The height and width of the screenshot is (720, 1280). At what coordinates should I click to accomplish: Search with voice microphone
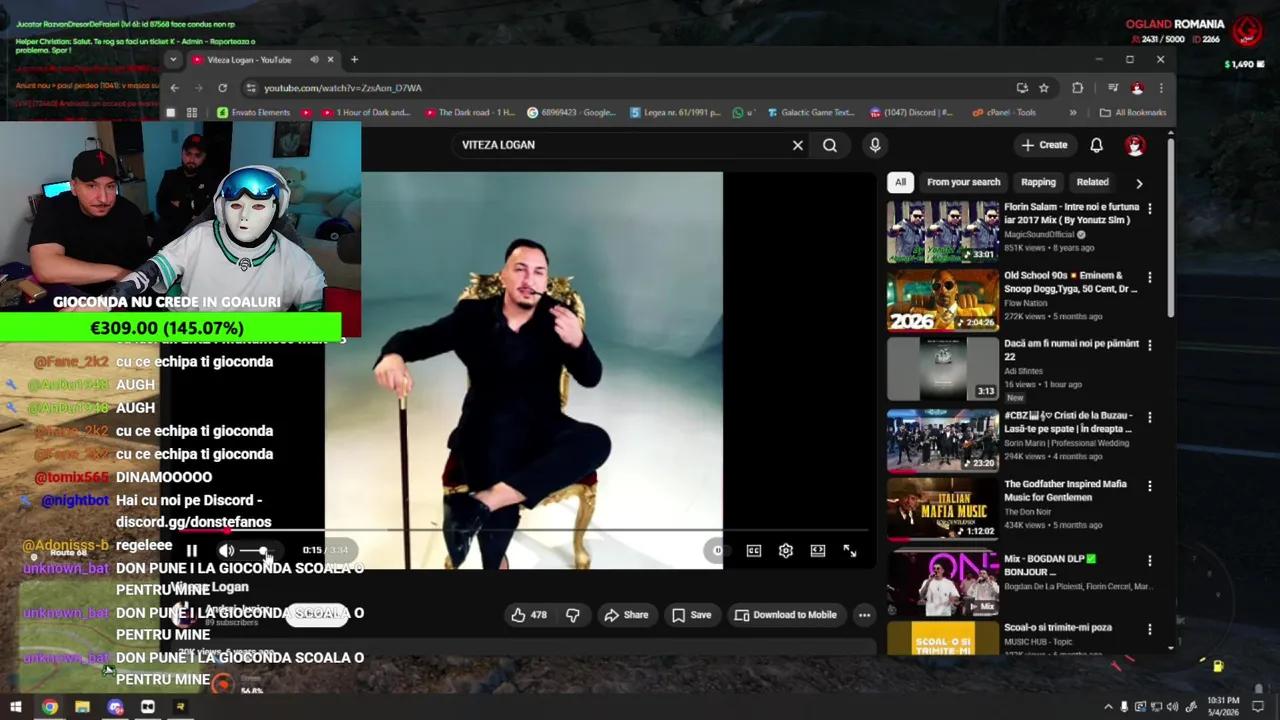pos(875,145)
